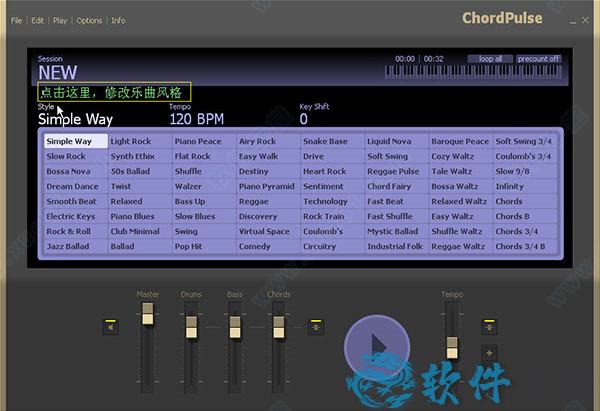This screenshot has width=600, height=411.
Task: Click the Master volume fader
Action: pyautogui.click(x=148, y=316)
